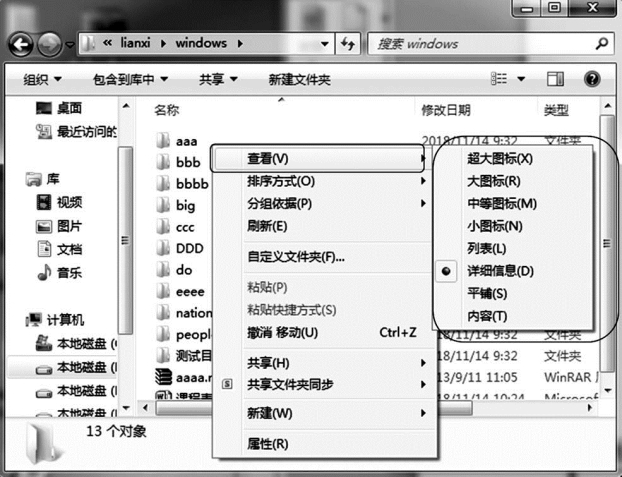Image resolution: width=622 pixels, height=477 pixels.
Task: Choose 撤消 移动(U) in context menu
Action: [324, 332]
